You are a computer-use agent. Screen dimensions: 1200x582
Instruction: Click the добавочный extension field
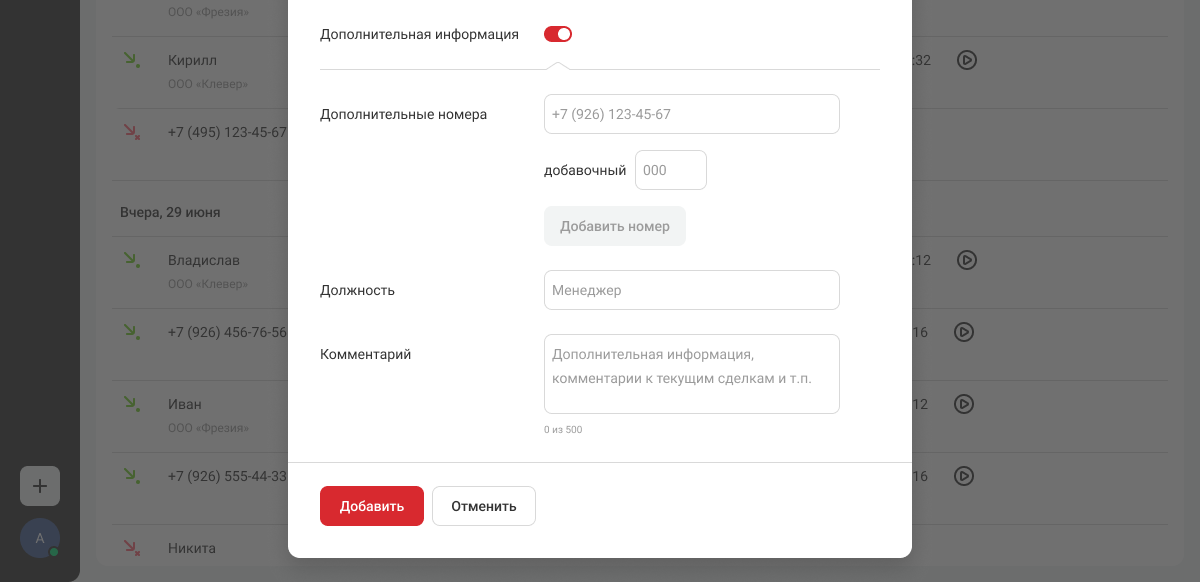coord(670,170)
